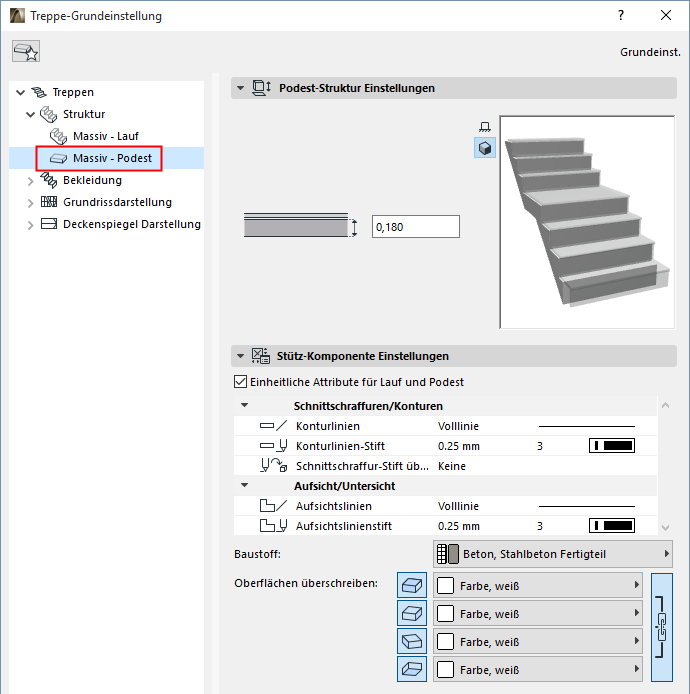This screenshot has width=690, height=694.
Task: Click the Konturlinien-Stift pen icon
Action: [x=273, y=446]
